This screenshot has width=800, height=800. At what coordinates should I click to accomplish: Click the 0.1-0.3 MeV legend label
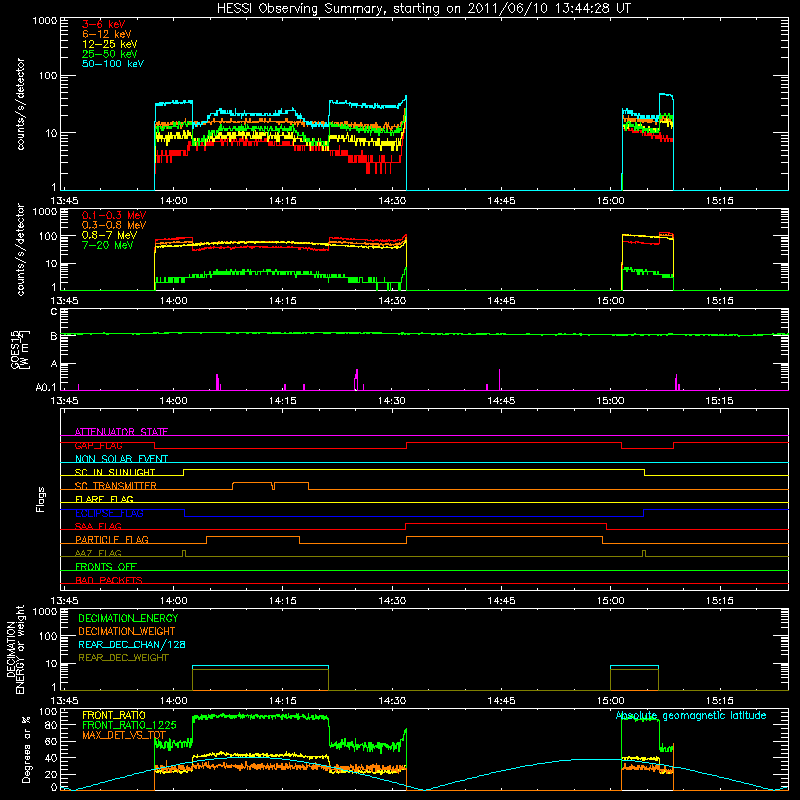tap(114, 215)
